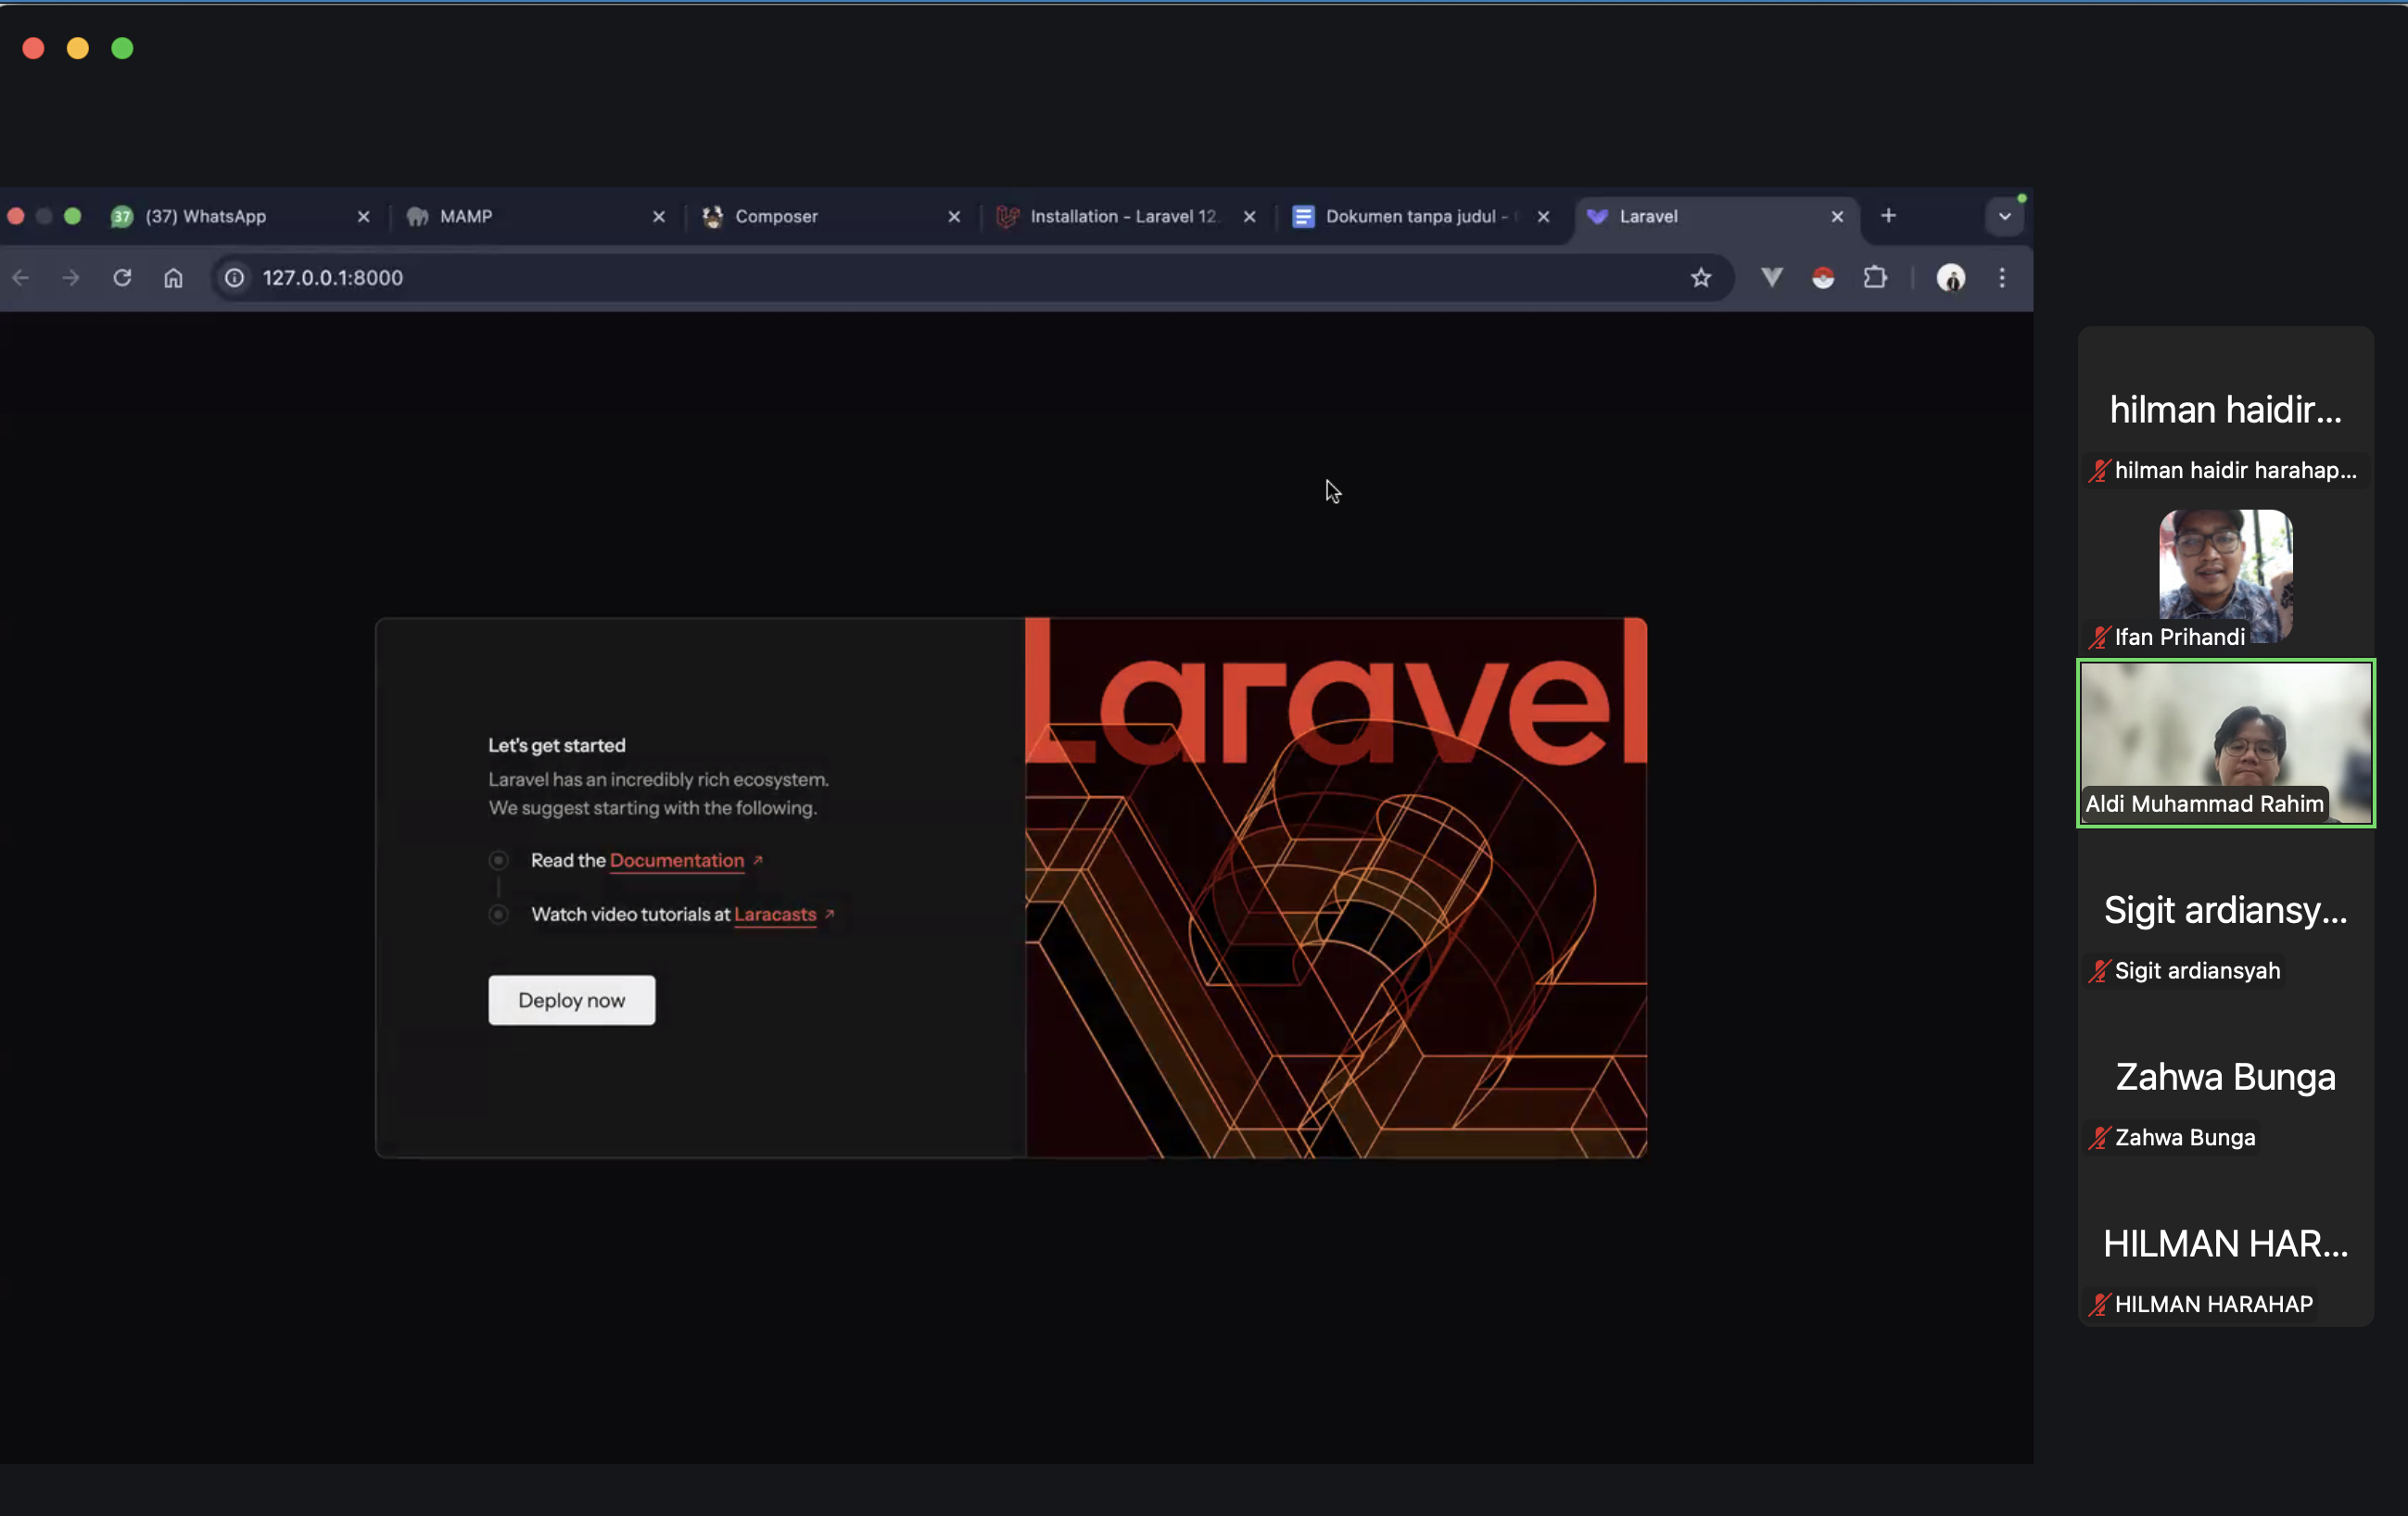Open the Laracasts link
Viewport: 2408px width, 1516px height.
775,915
